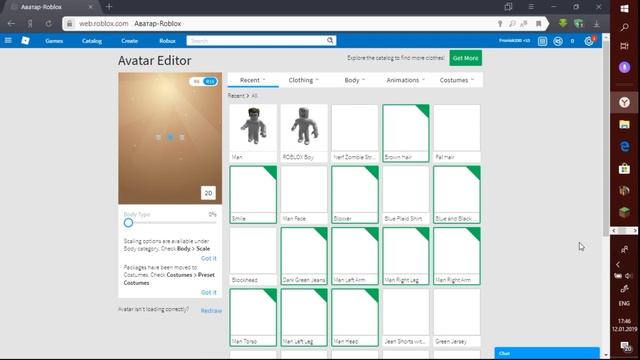
Task: Select the Man costume thumbnail
Action: tap(253, 133)
